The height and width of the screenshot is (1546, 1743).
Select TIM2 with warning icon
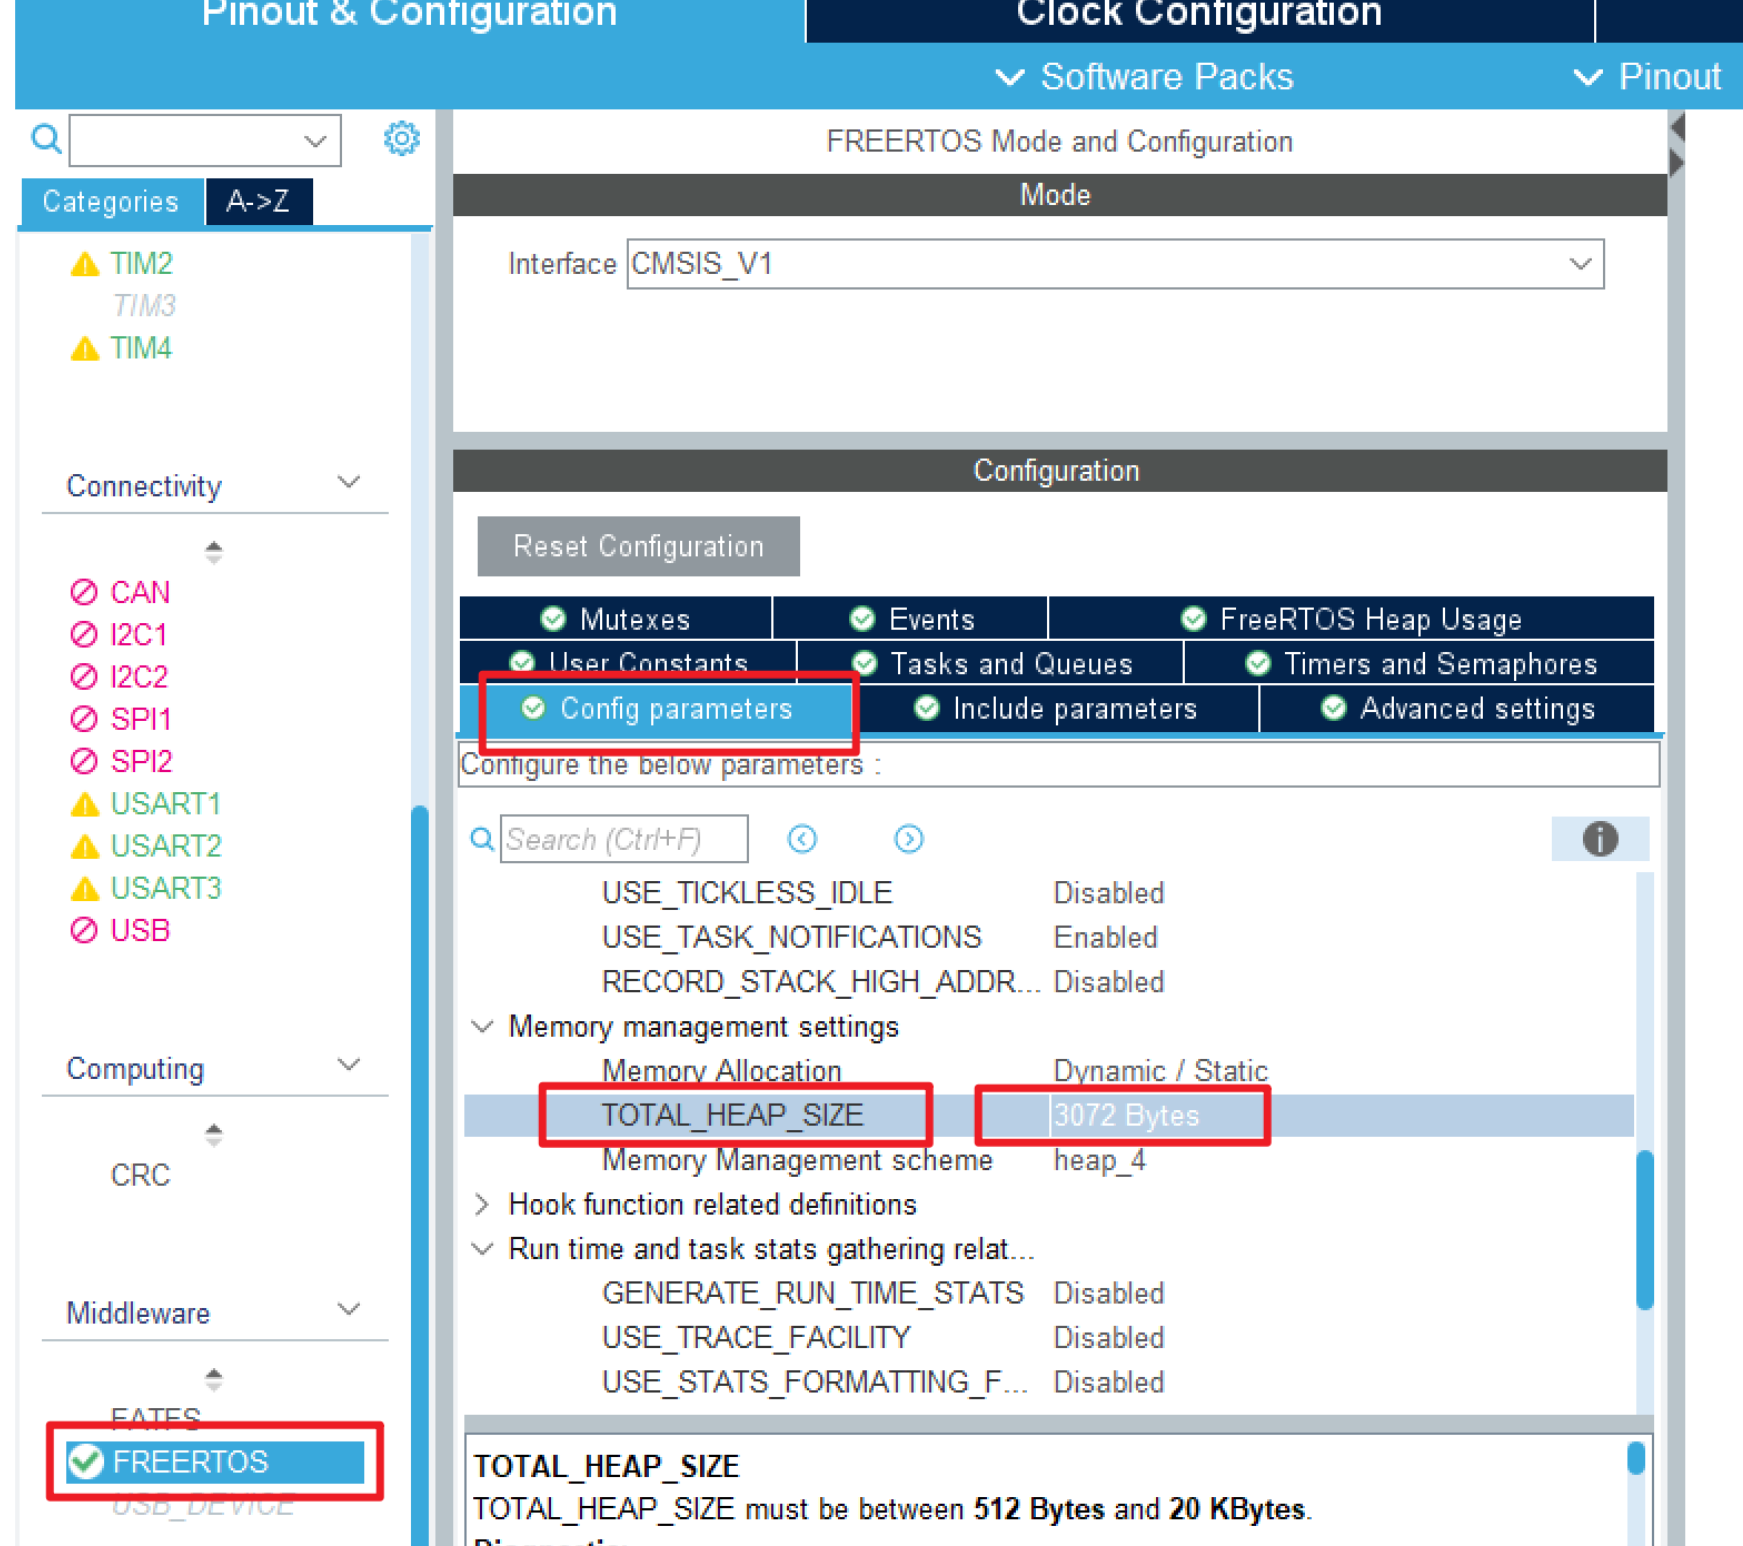[121, 263]
